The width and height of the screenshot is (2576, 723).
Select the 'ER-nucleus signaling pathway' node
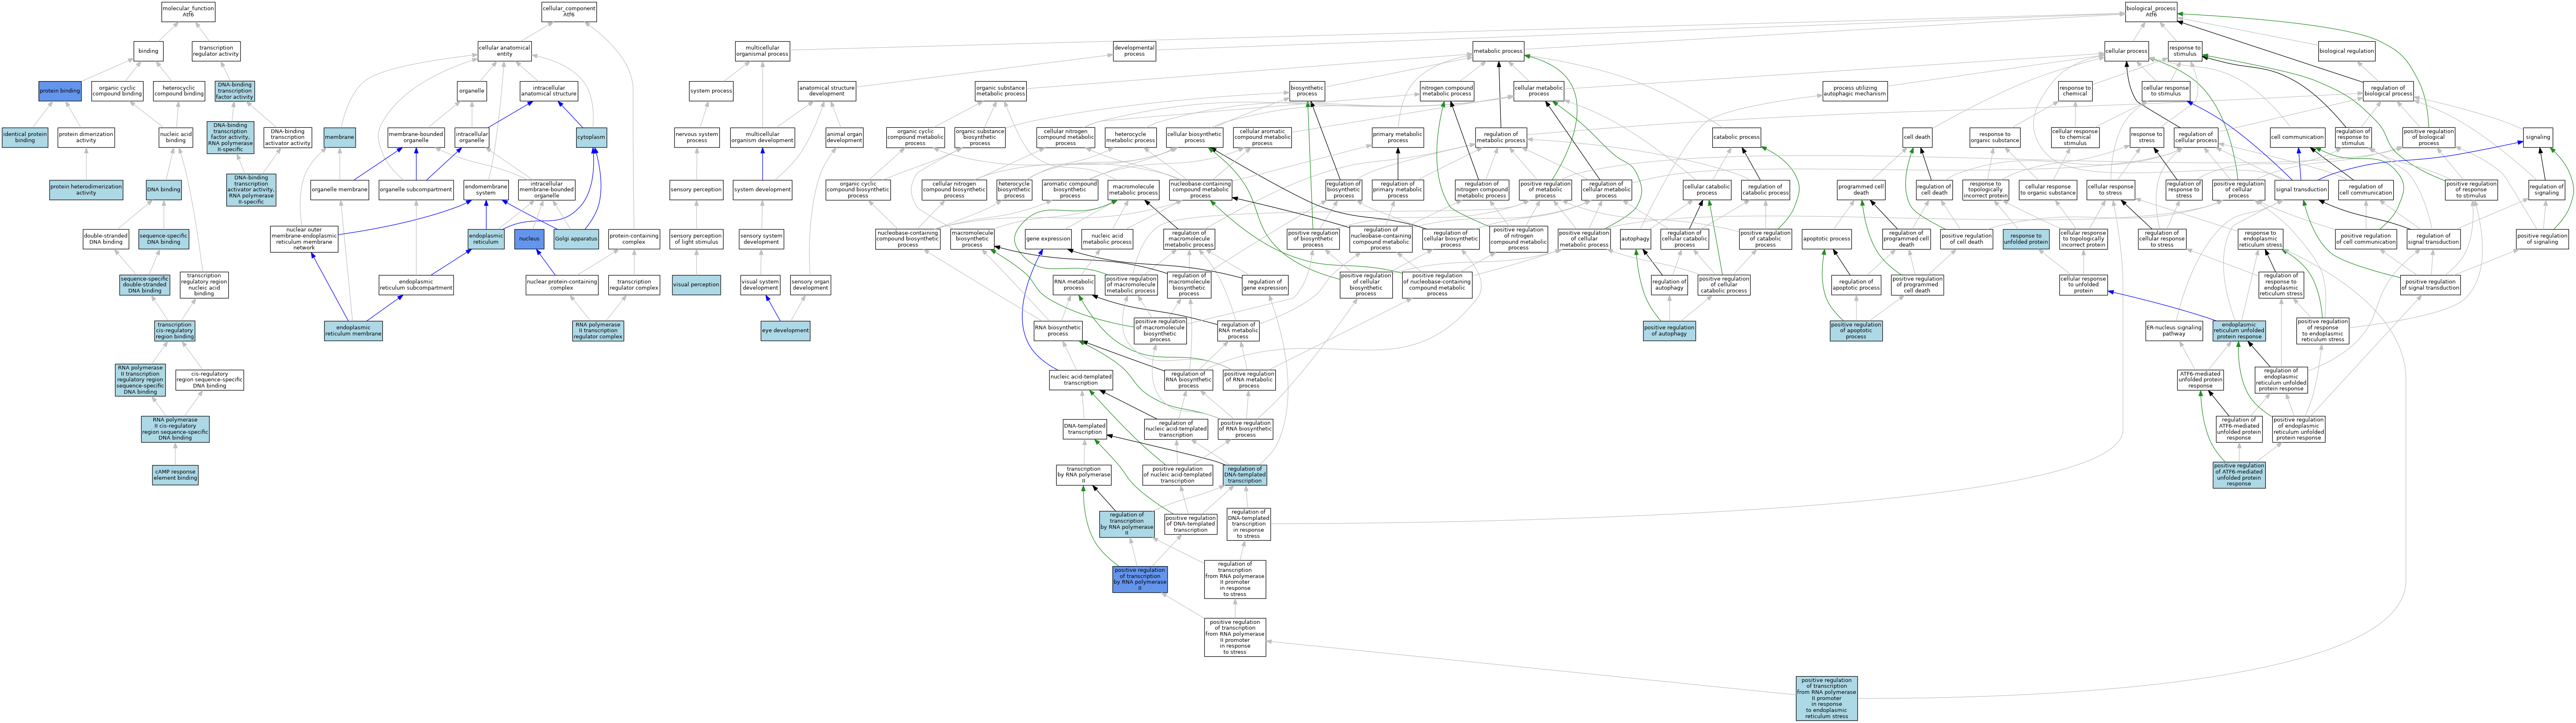(2174, 330)
